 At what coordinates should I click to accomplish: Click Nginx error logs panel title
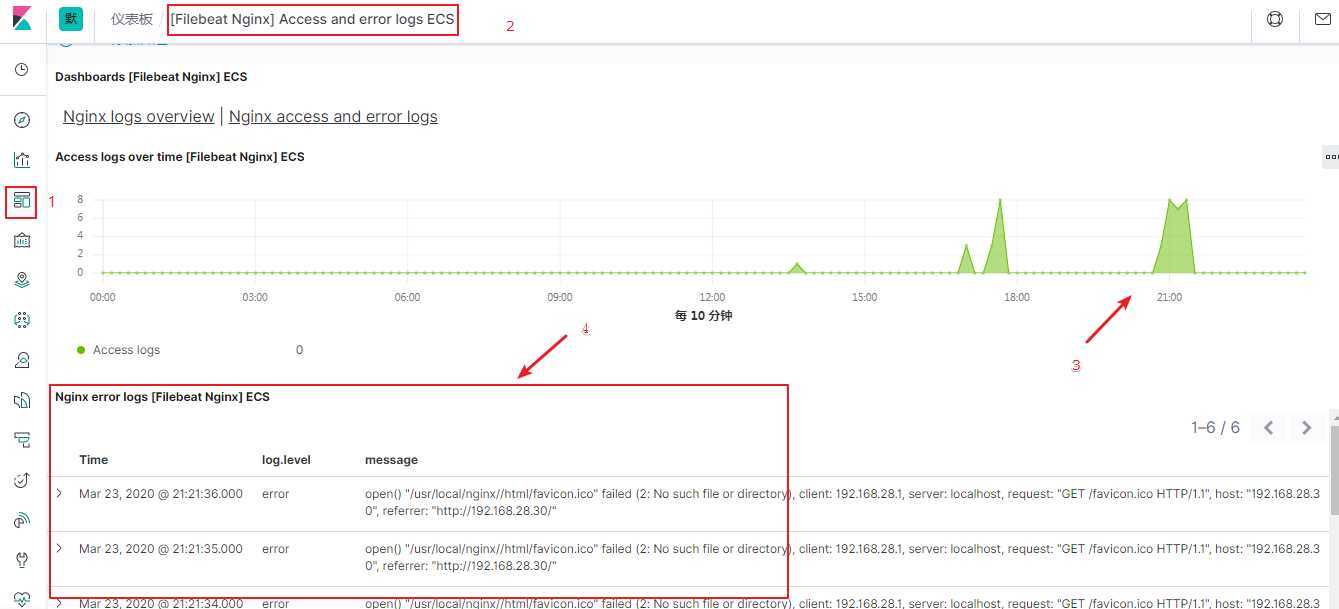tap(162, 397)
